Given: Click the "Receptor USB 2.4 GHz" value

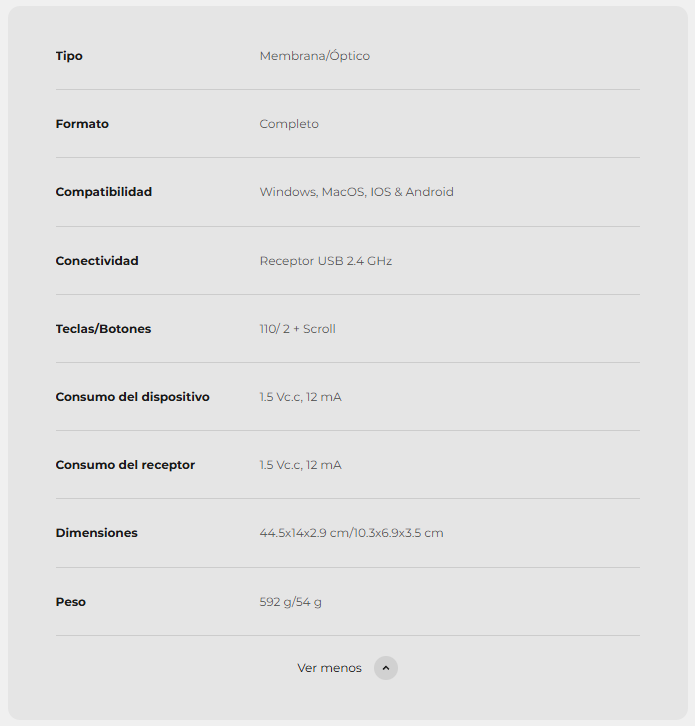Looking at the screenshot, I should (325, 261).
